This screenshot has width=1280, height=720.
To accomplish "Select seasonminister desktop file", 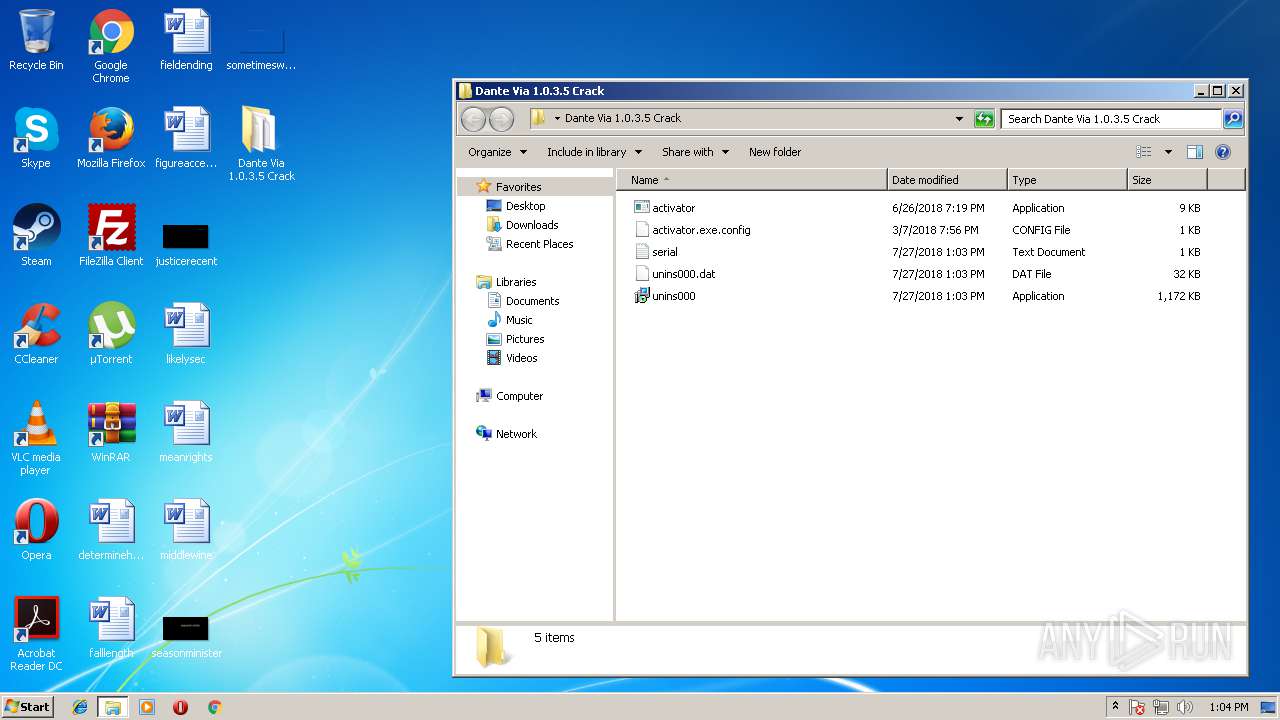I will pos(186,636).
